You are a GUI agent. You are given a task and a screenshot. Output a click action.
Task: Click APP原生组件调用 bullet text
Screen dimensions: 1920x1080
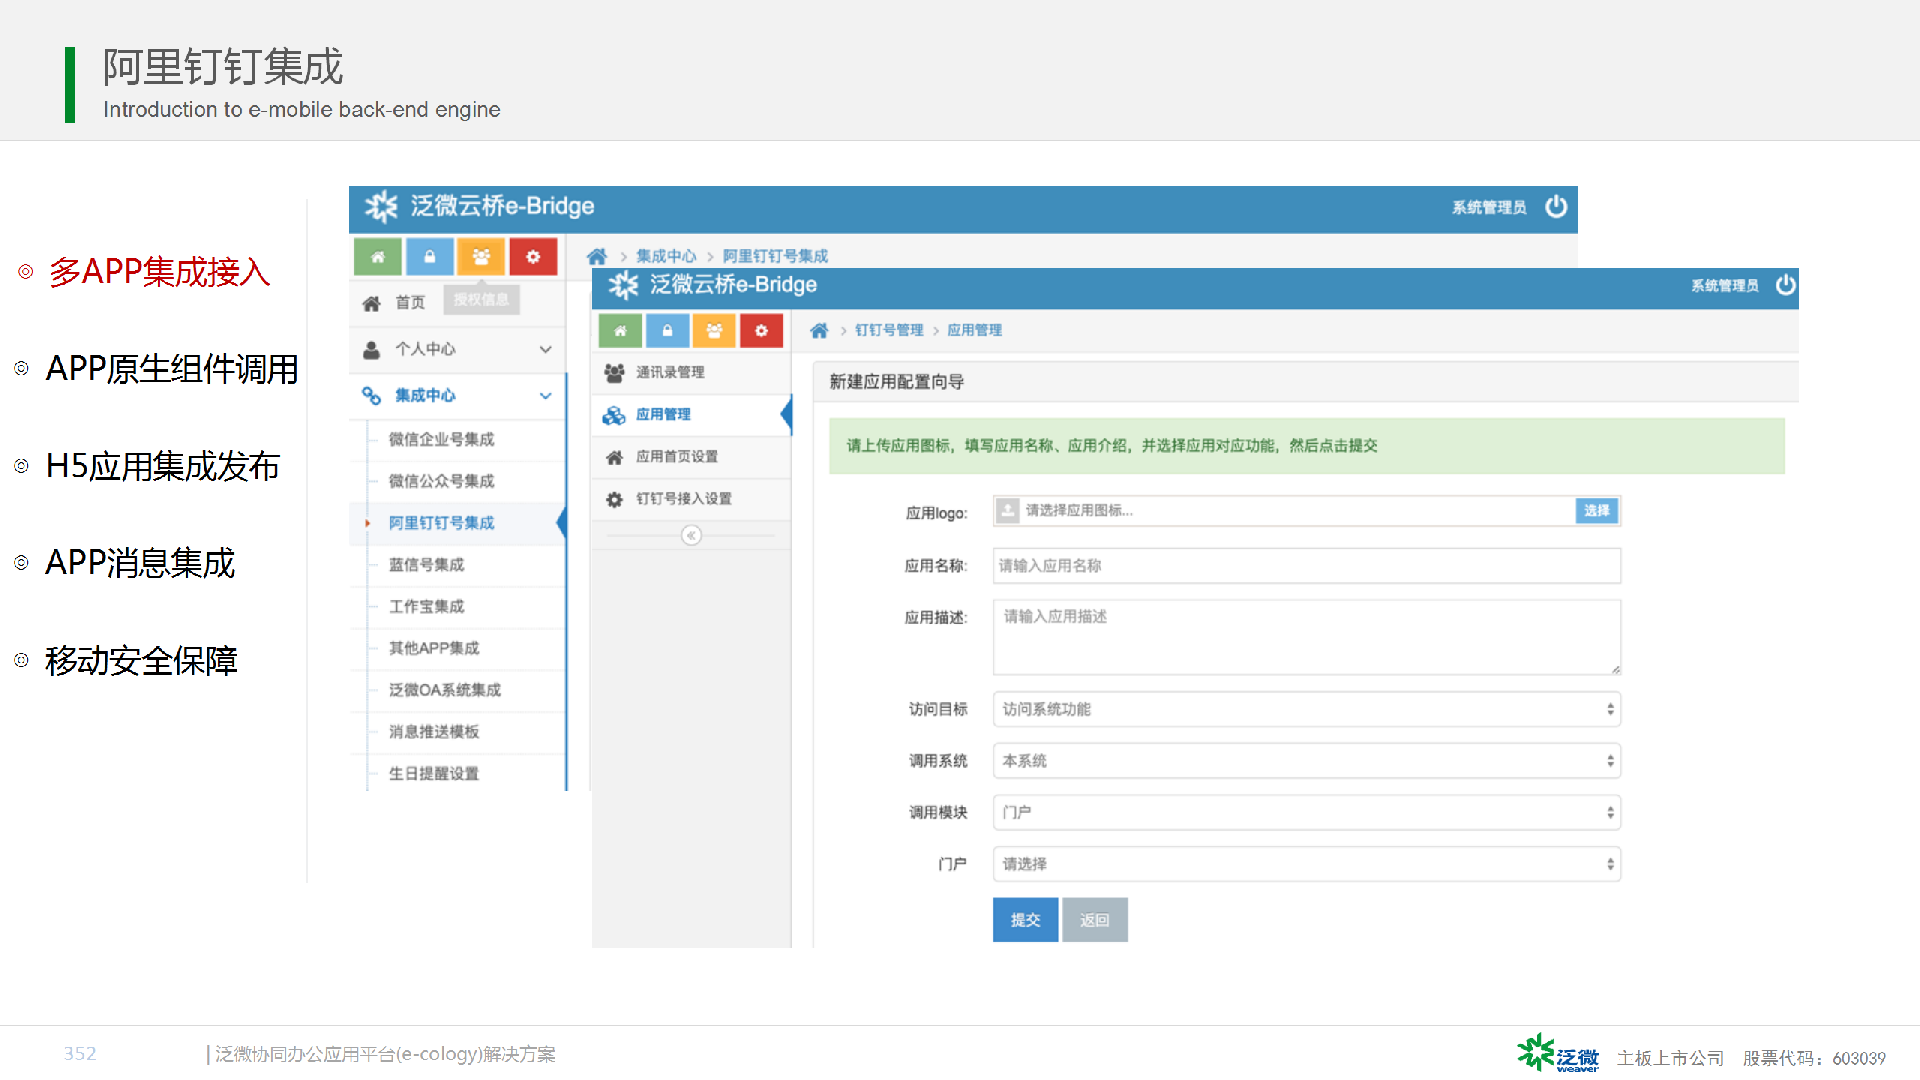(172, 369)
